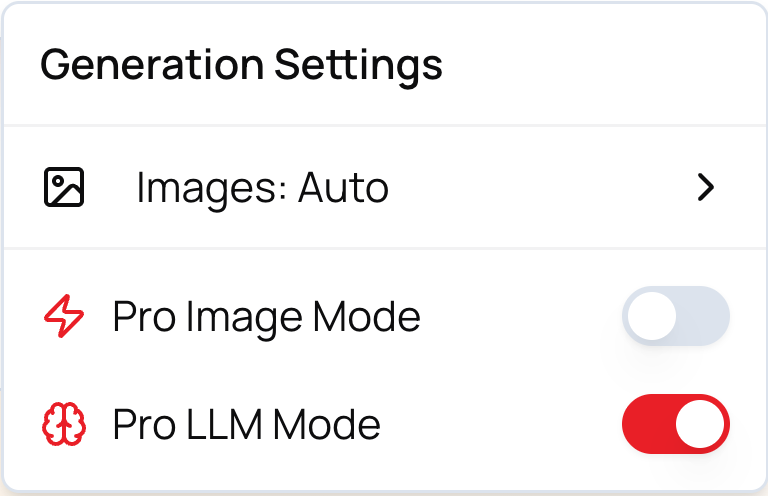
Task: Expand the Images: Auto chevron arrow
Action: point(707,187)
